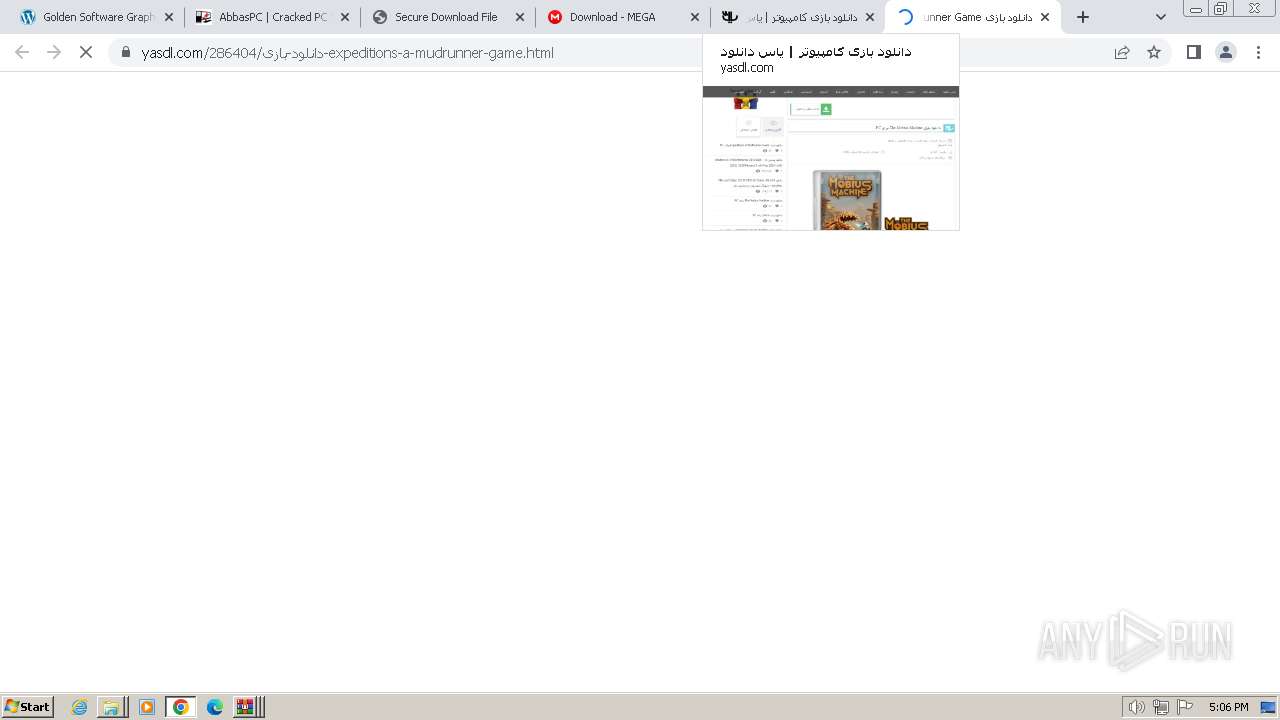Viewport: 1280px width, 720px height.
Task: Switch to AbbasPC Cracked PC tab
Action: click(x=272, y=17)
